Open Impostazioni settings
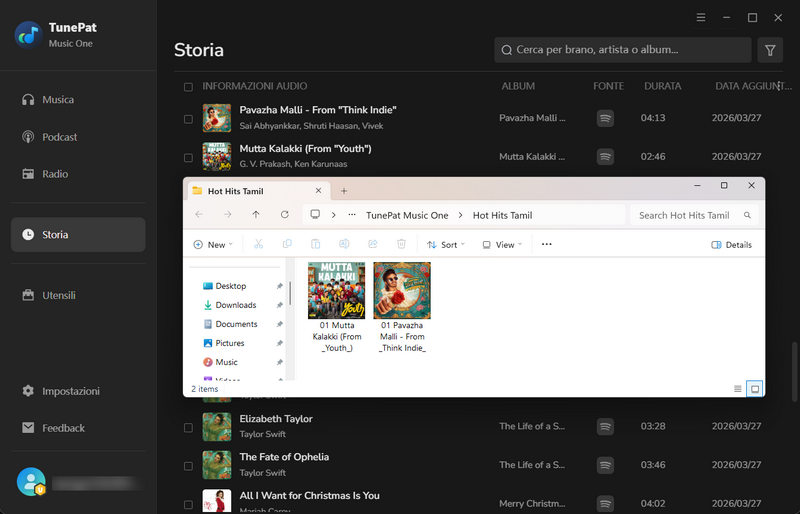This screenshot has height=514, width=800. tap(78, 391)
